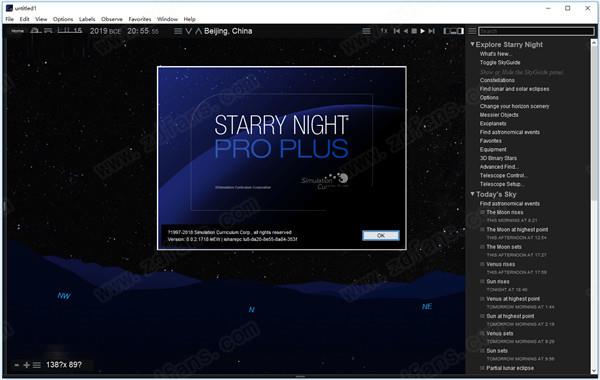Select The Moon sets event
The width and height of the screenshot is (600, 380).
(x=504, y=247)
